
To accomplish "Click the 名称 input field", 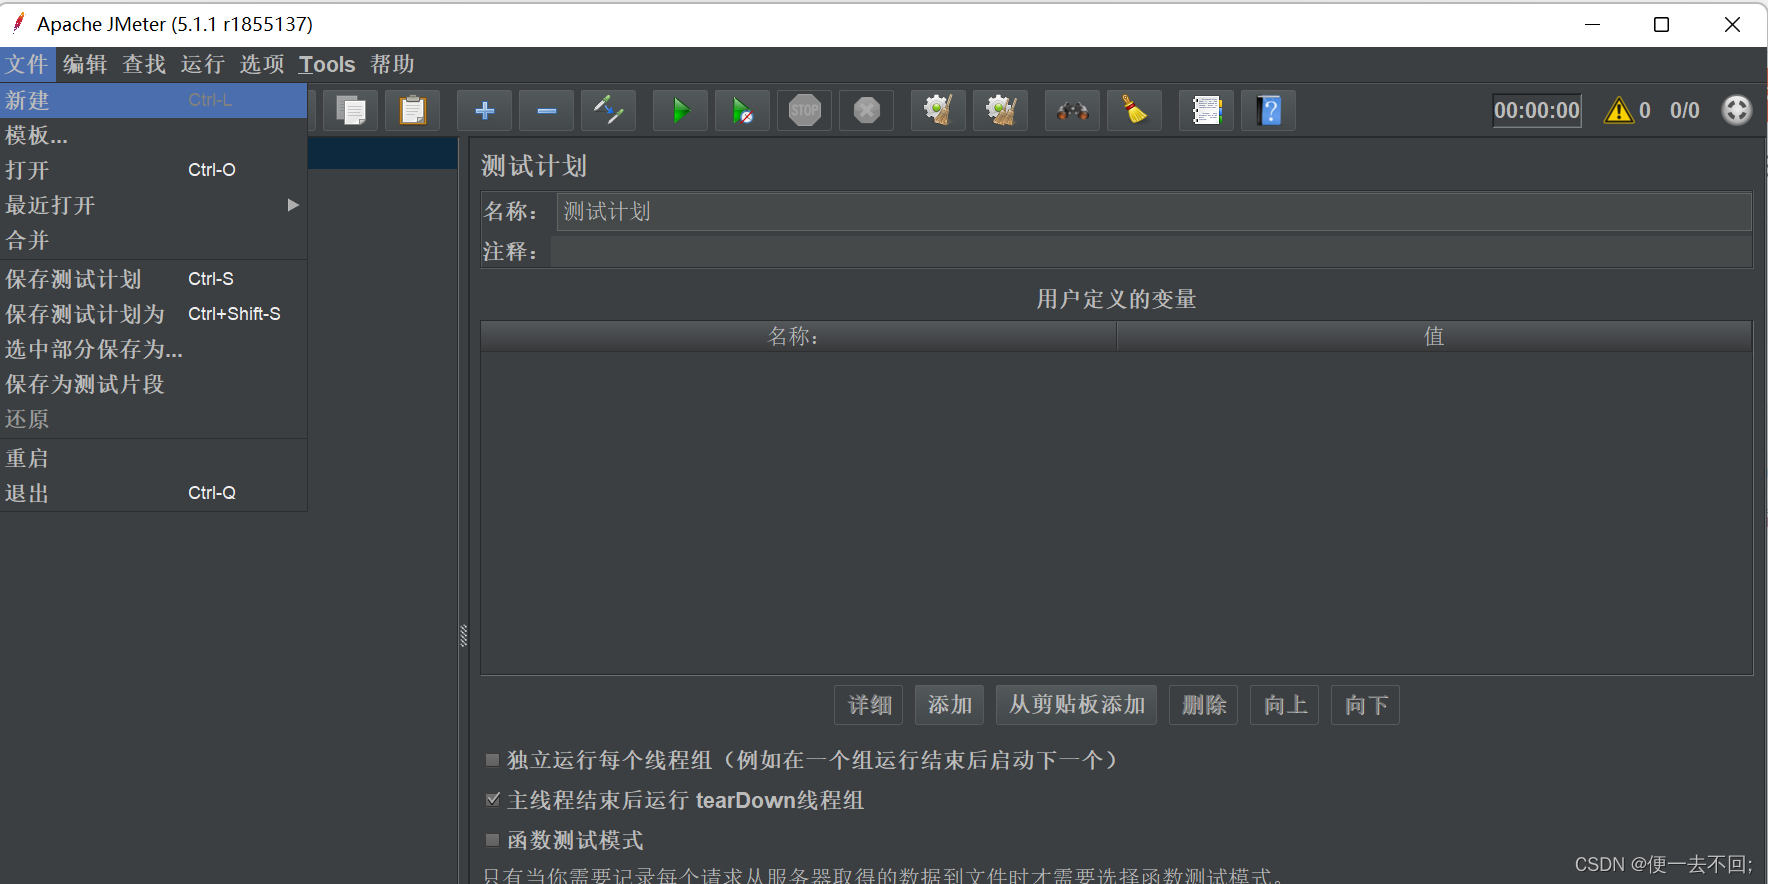I will coord(1154,211).
